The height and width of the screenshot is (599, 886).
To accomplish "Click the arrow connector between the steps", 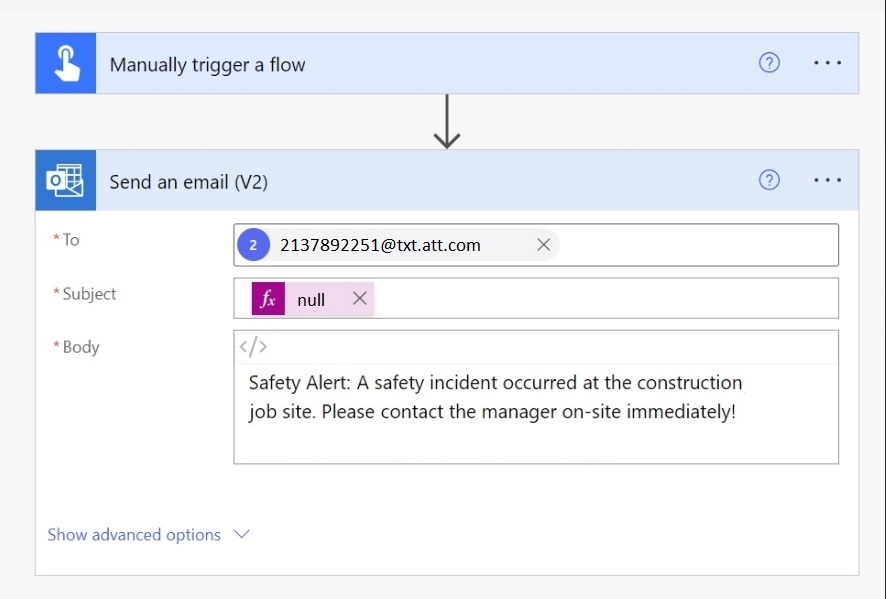I will 447,121.
